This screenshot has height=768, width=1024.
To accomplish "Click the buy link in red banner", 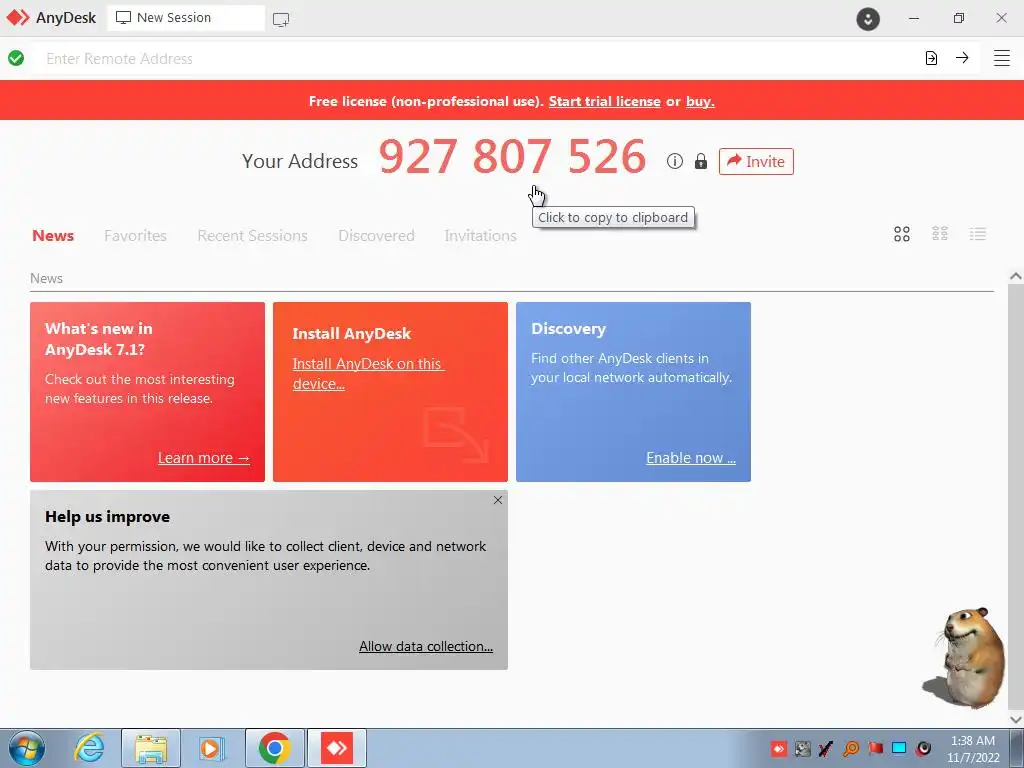I will click(x=700, y=101).
